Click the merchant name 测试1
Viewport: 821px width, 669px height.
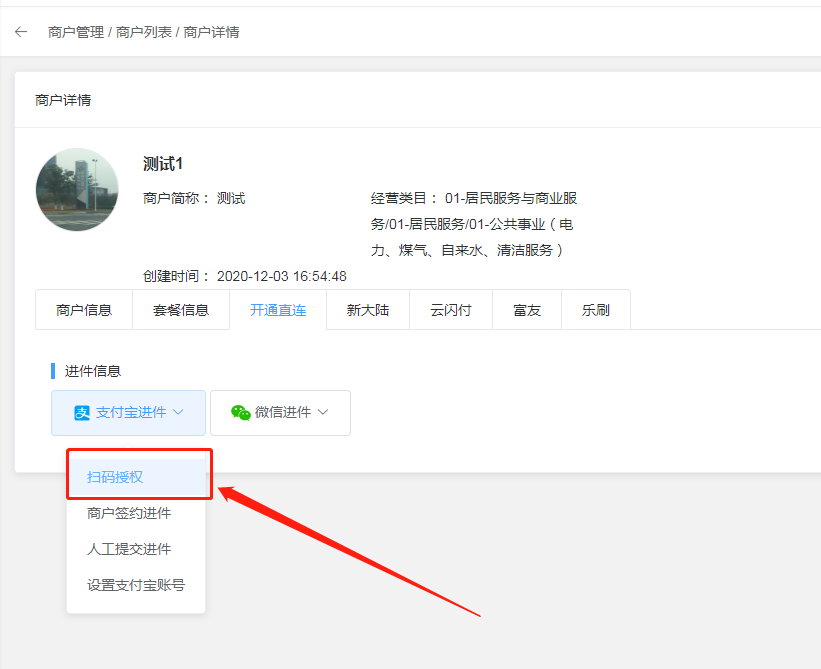click(163, 164)
